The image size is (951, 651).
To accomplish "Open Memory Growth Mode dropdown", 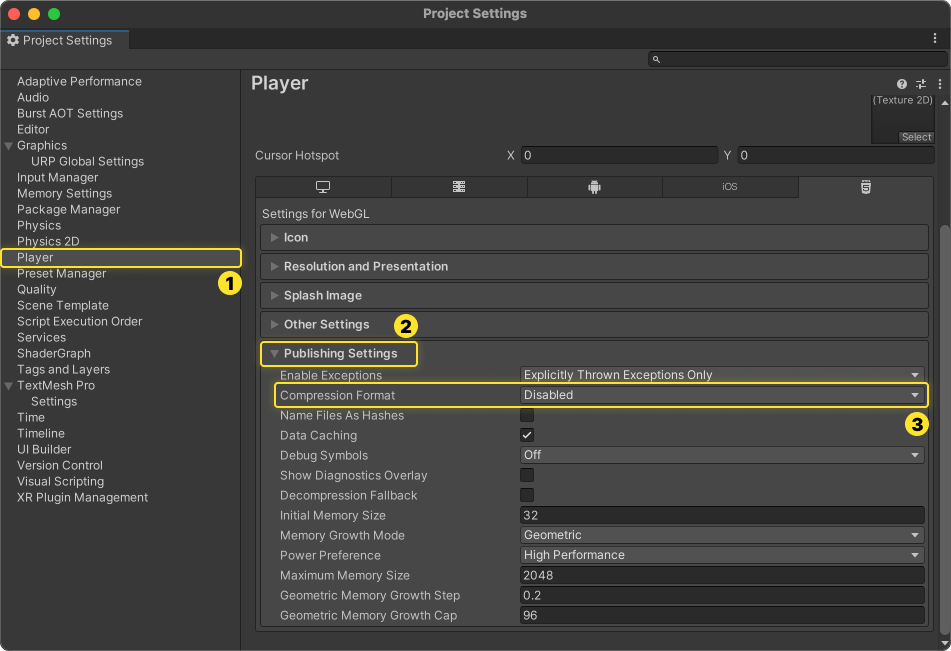I will coord(722,535).
